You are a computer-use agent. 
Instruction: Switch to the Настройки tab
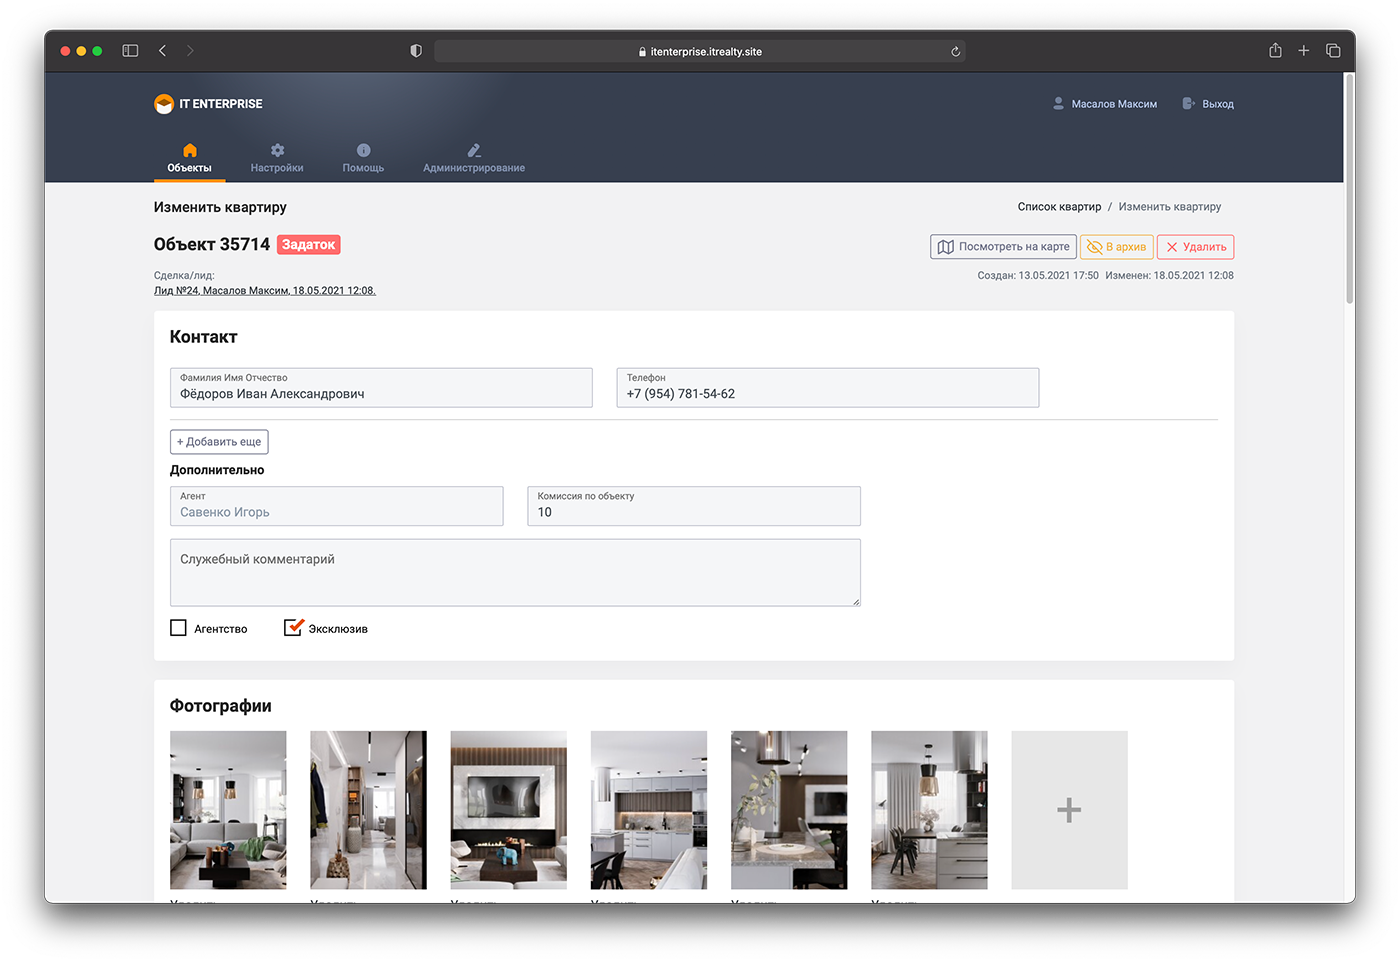pos(277,158)
